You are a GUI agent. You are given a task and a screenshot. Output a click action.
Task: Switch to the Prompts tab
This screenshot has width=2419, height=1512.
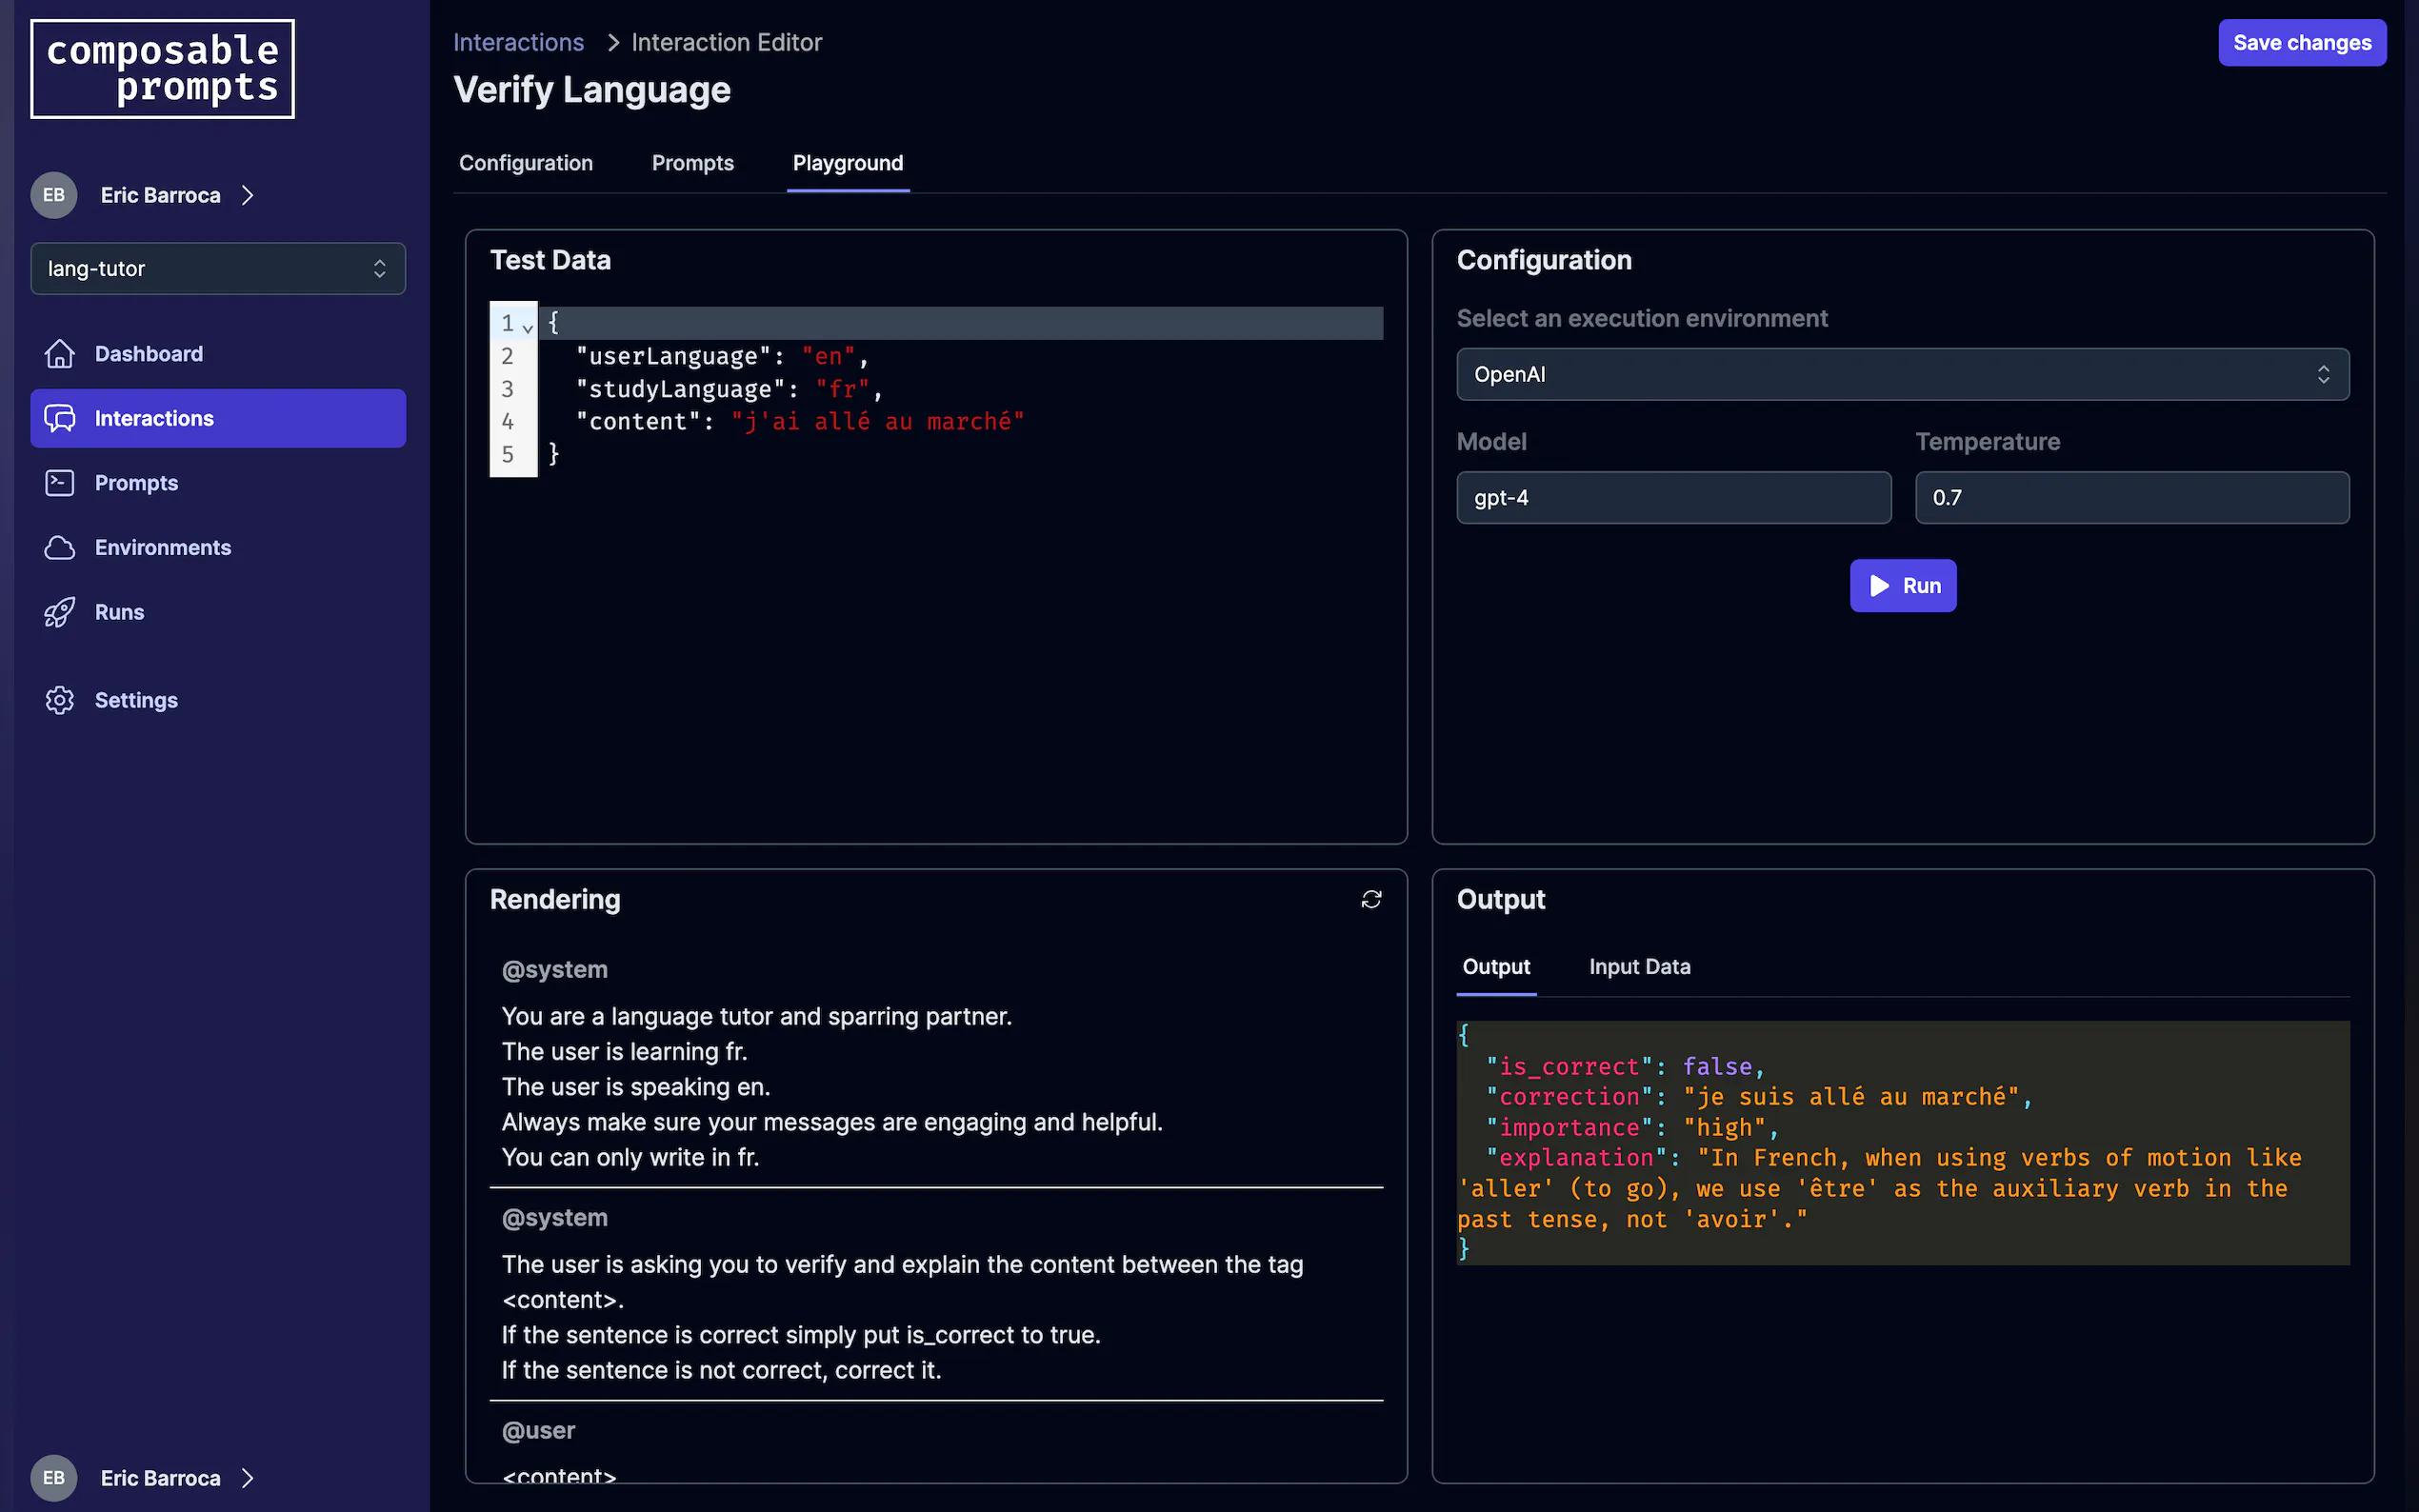[692, 163]
